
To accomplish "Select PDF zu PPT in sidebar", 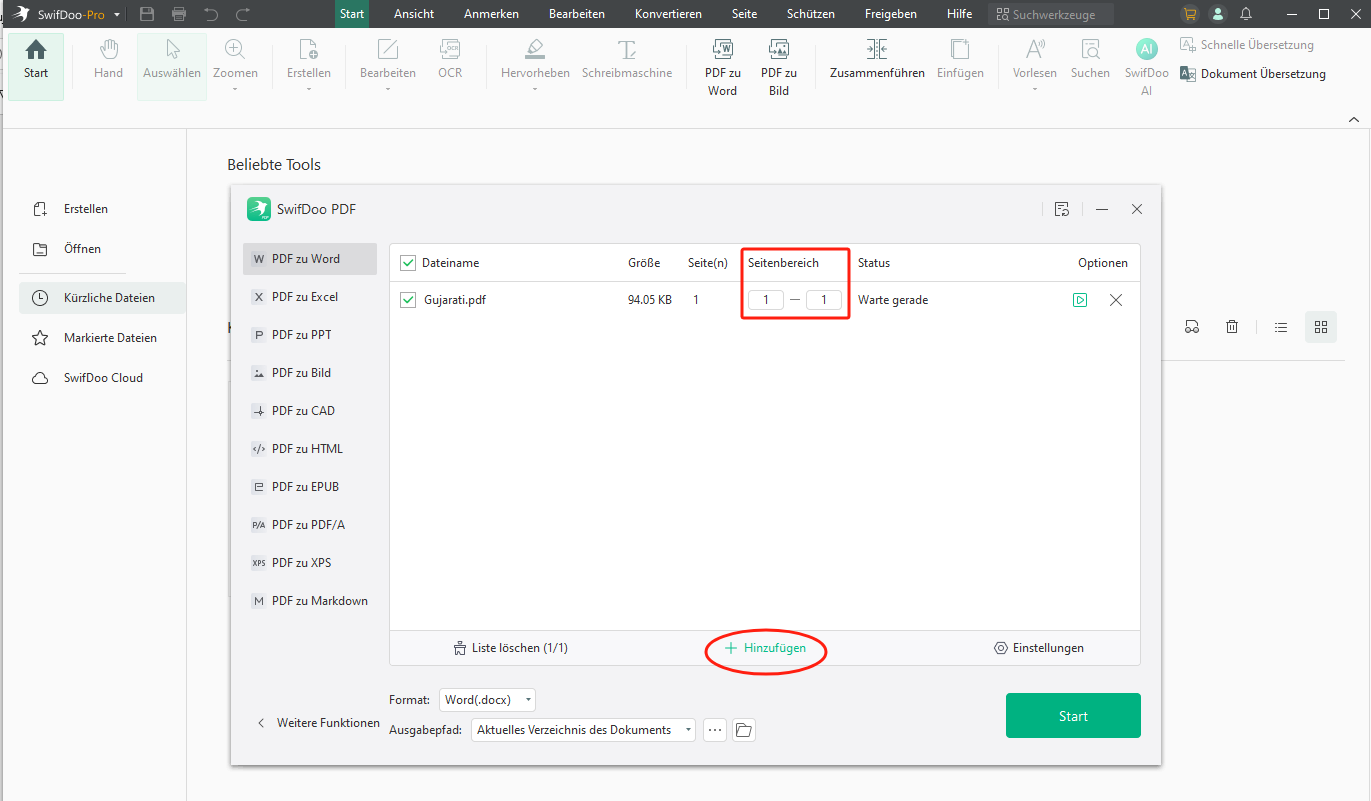I will [x=310, y=335].
